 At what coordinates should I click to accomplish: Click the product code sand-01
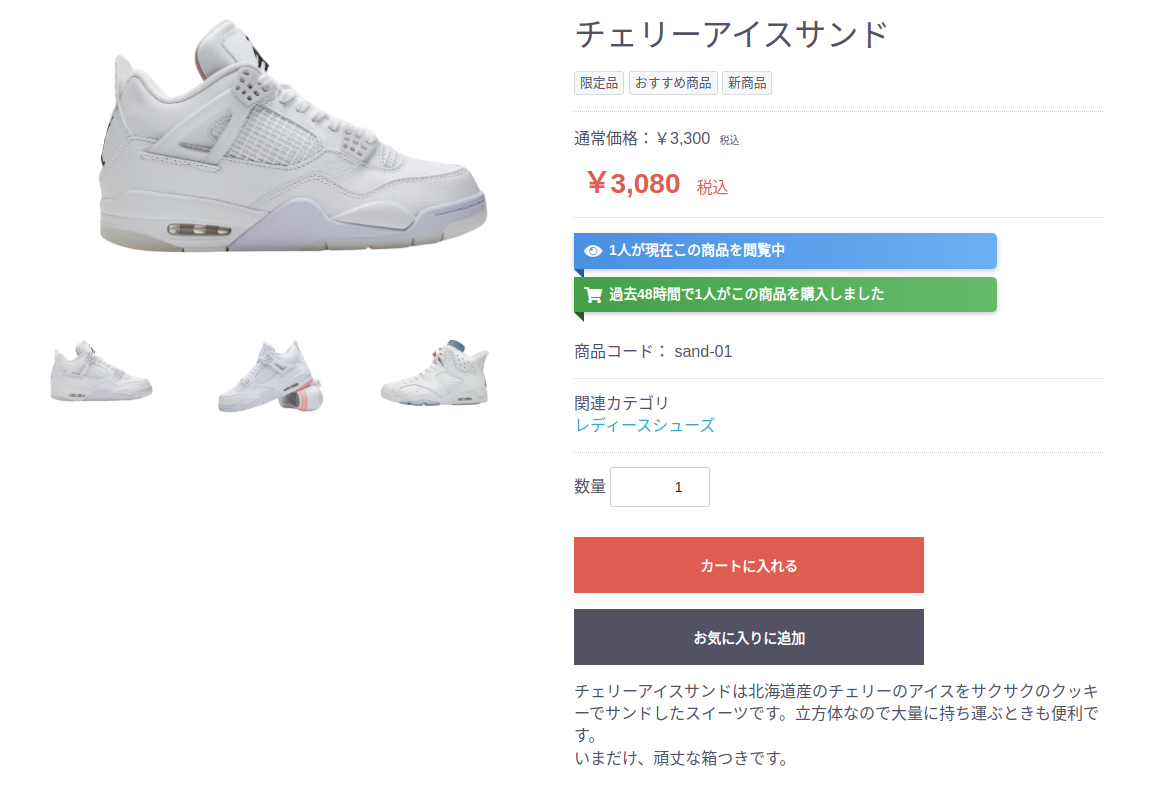tap(703, 352)
